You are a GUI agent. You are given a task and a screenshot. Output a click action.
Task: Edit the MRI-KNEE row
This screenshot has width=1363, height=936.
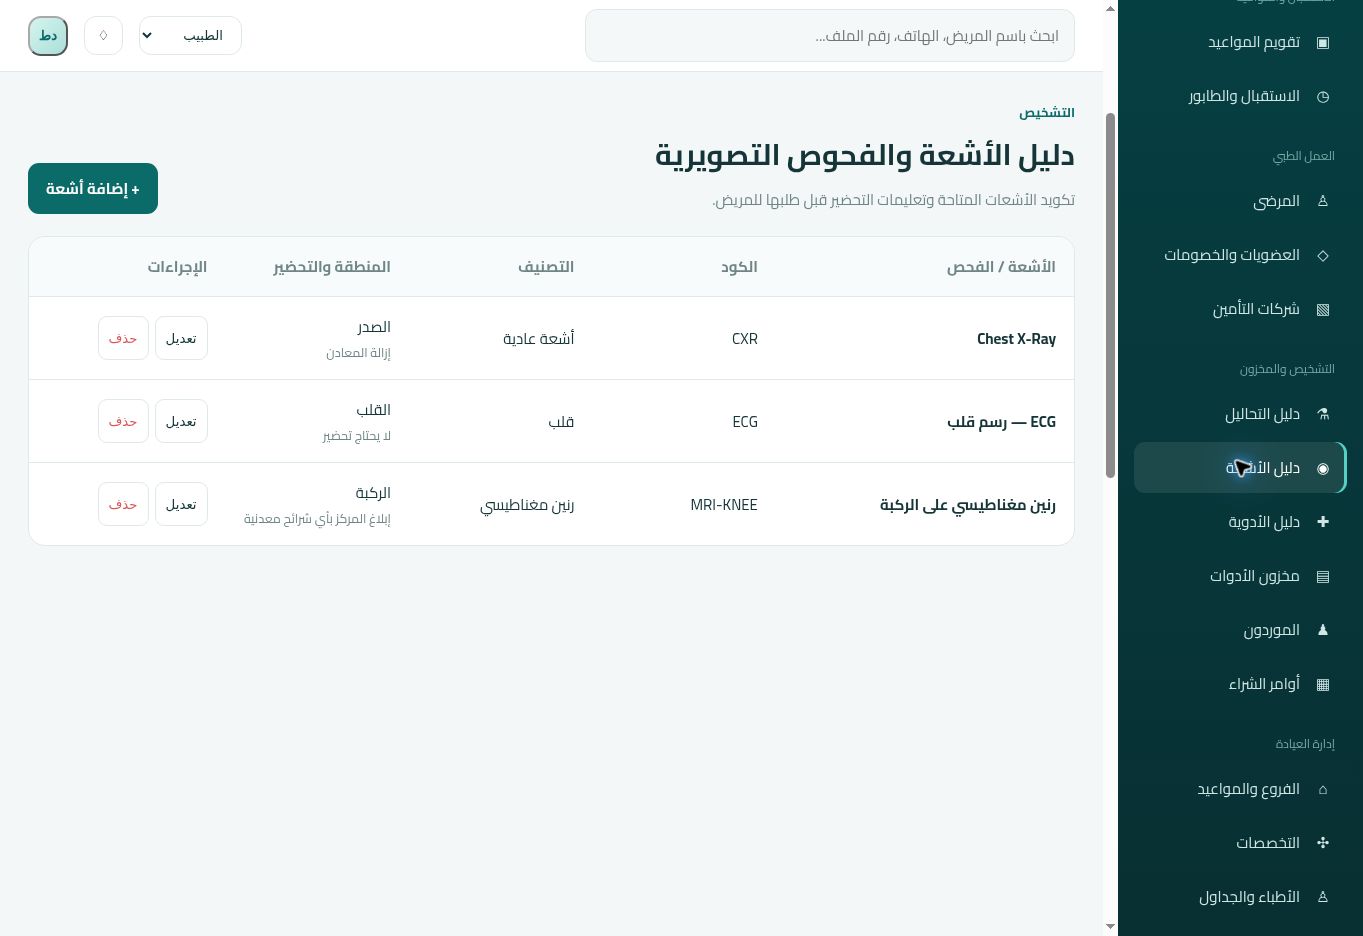pyautogui.click(x=181, y=504)
